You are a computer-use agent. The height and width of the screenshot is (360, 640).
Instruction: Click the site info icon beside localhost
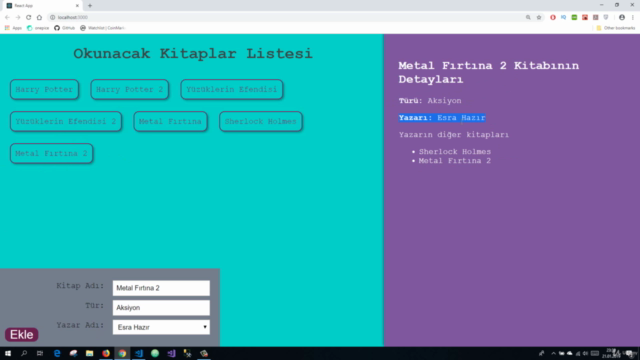tap(52, 18)
